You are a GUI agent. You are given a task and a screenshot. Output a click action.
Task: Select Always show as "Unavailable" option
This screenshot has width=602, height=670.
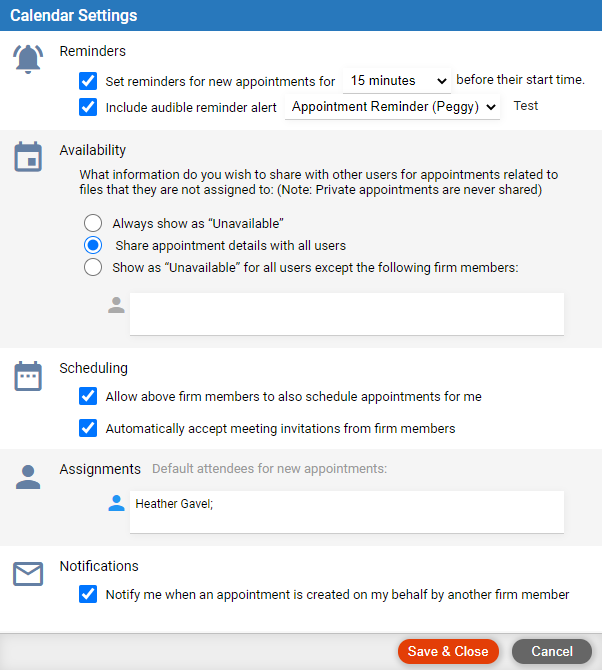[93, 223]
